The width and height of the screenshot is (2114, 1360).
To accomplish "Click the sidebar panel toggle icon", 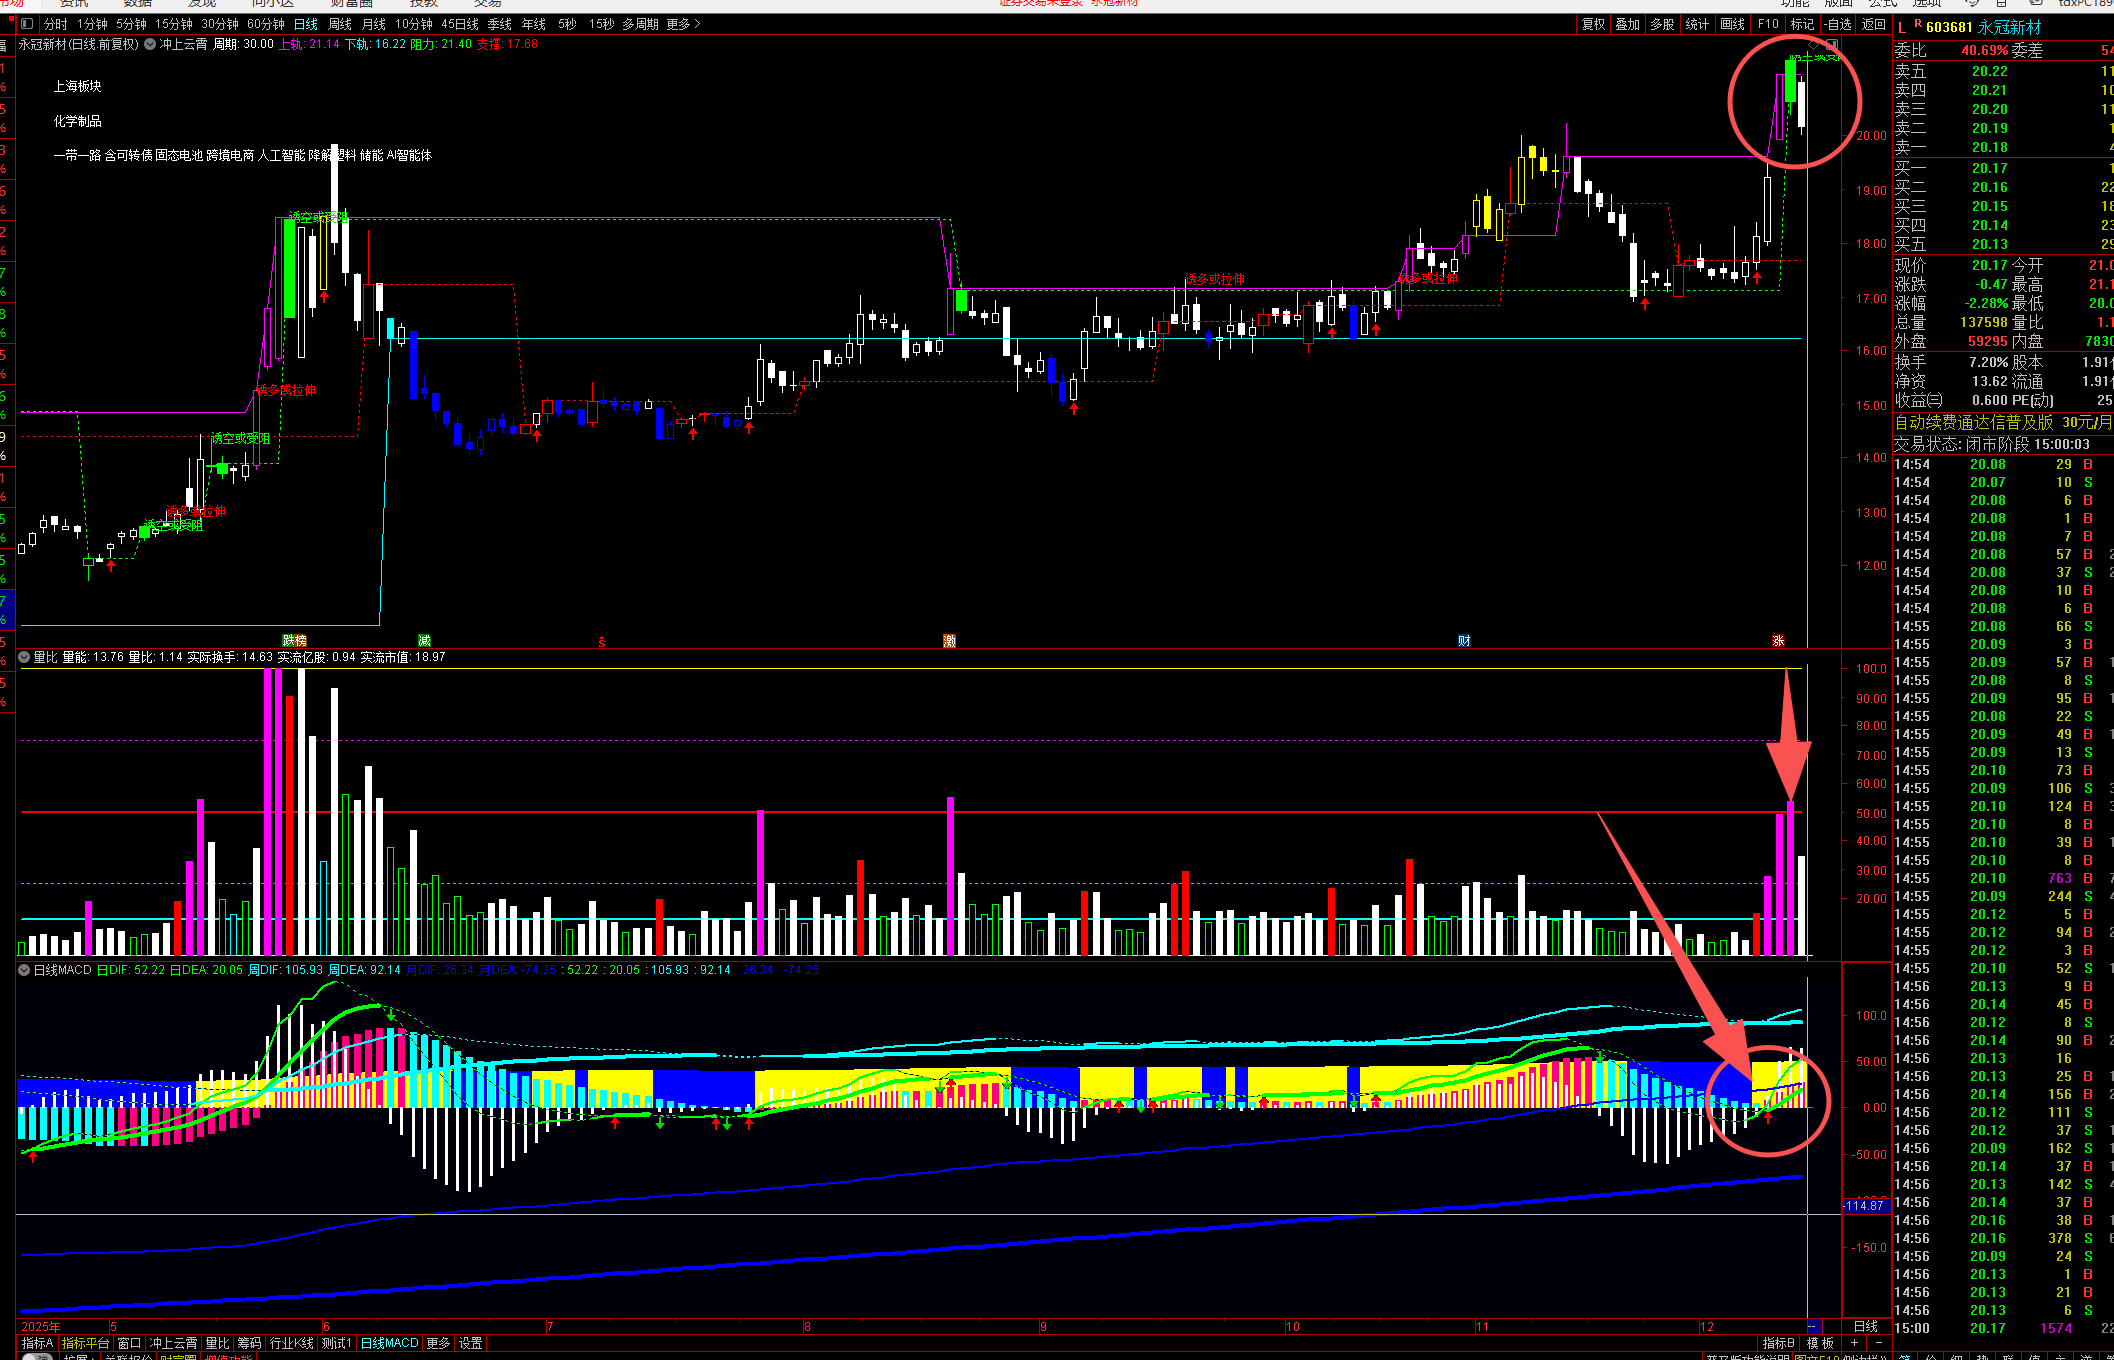I will click(27, 24).
